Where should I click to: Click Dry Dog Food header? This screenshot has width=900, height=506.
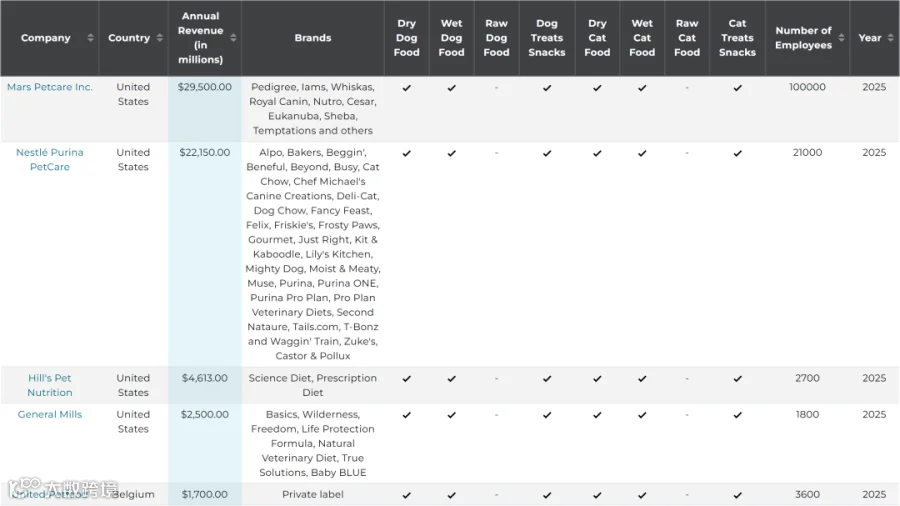click(406, 38)
